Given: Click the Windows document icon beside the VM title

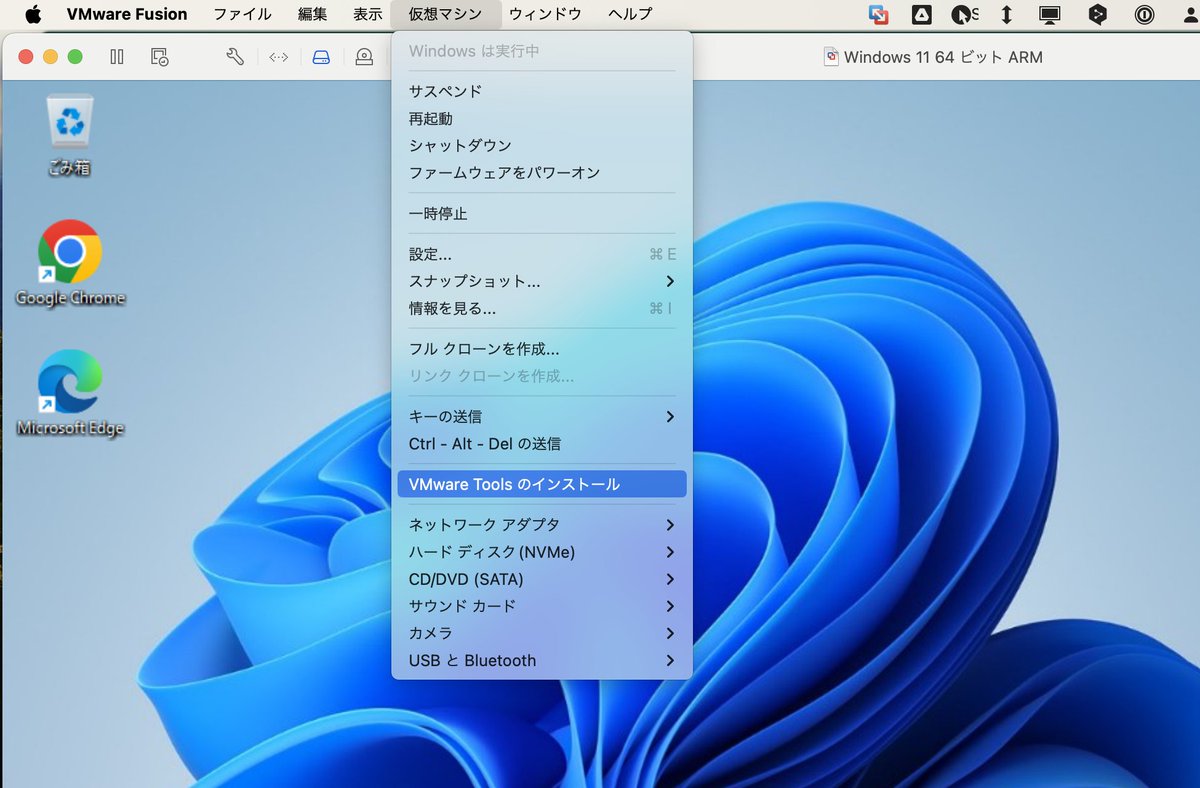Looking at the screenshot, I should coord(829,57).
